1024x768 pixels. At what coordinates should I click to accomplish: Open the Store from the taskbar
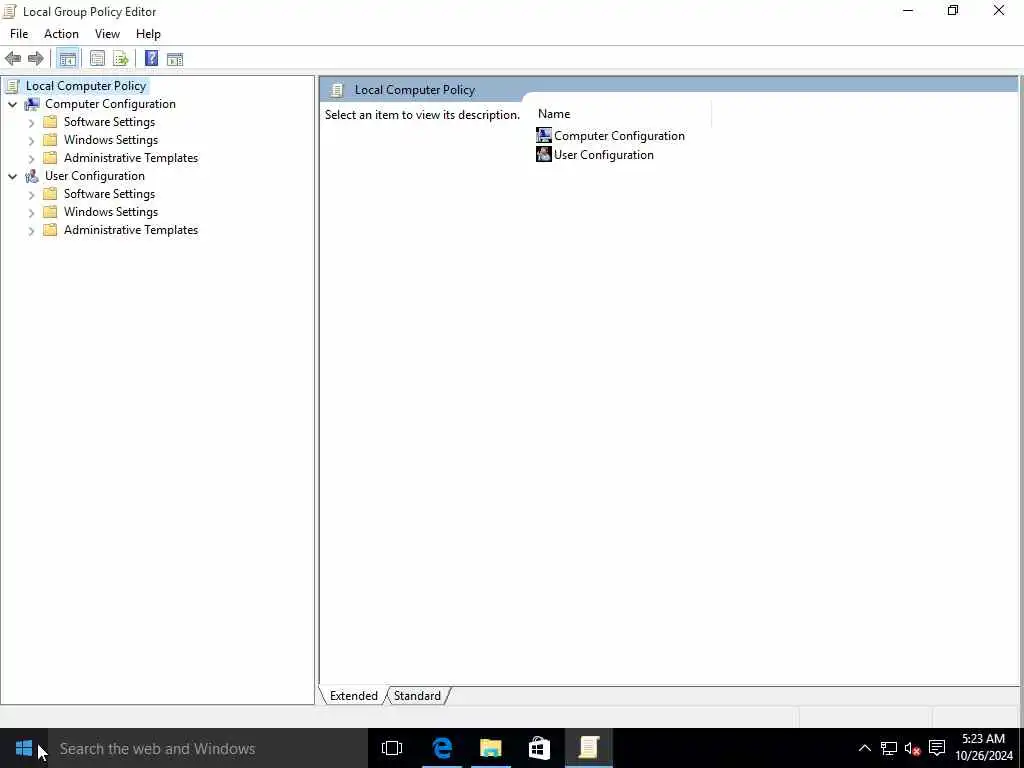(x=539, y=748)
